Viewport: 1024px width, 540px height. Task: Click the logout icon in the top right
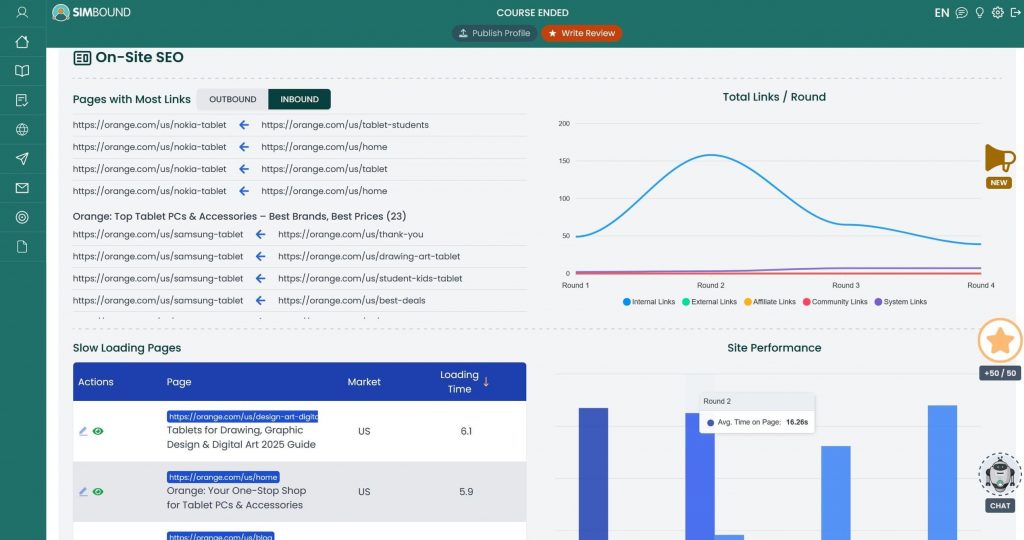tap(1015, 13)
